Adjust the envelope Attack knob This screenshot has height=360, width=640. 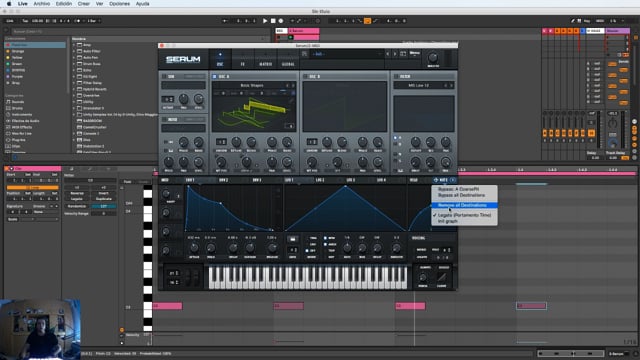(194, 248)
